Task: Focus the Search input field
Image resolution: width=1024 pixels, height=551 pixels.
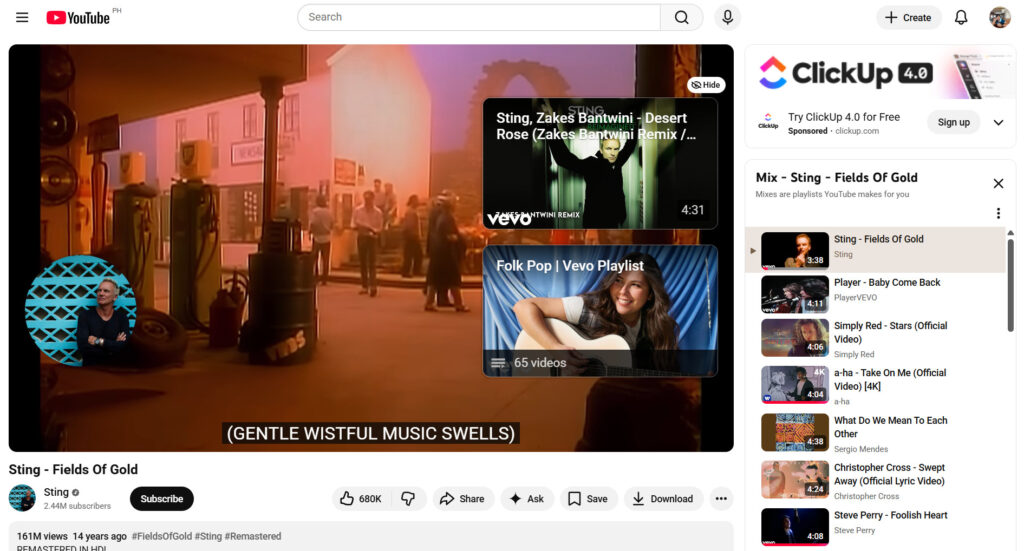Action: coord(479,17)
